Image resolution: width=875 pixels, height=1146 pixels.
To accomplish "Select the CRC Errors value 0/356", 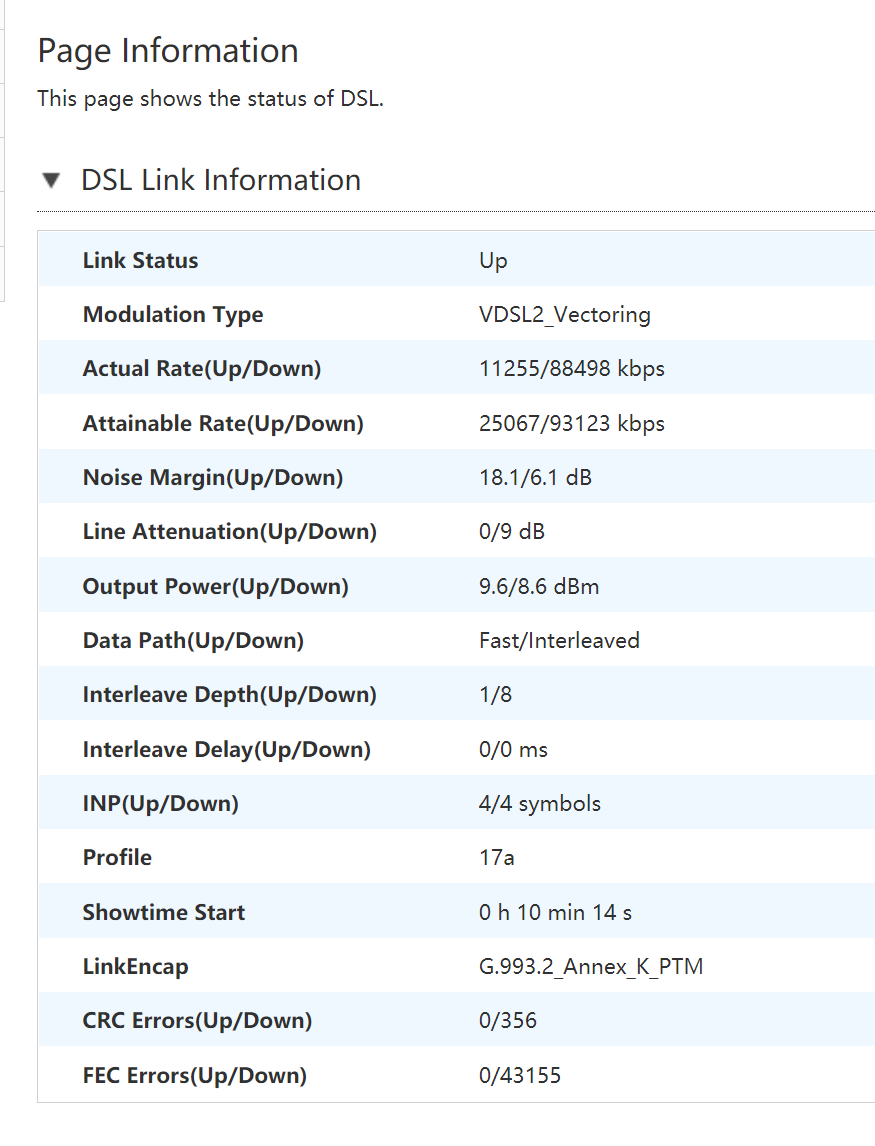I will pos(507,1020).
